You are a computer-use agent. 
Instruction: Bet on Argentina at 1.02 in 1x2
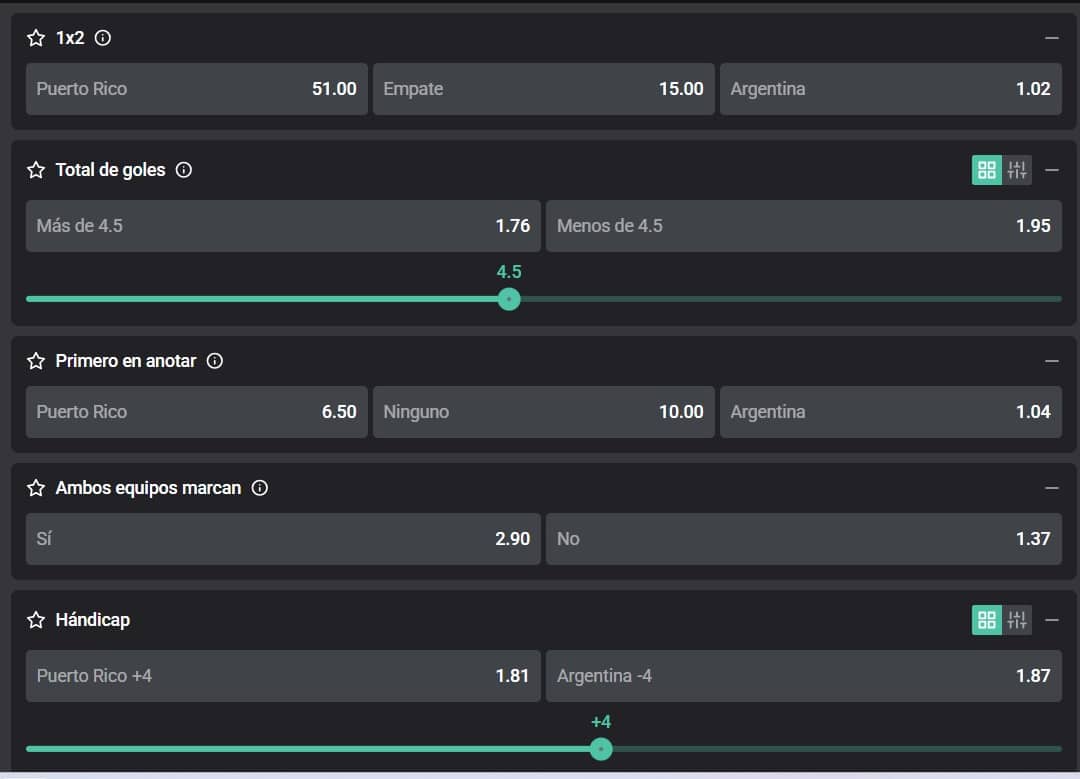click(x=890, y=89)
